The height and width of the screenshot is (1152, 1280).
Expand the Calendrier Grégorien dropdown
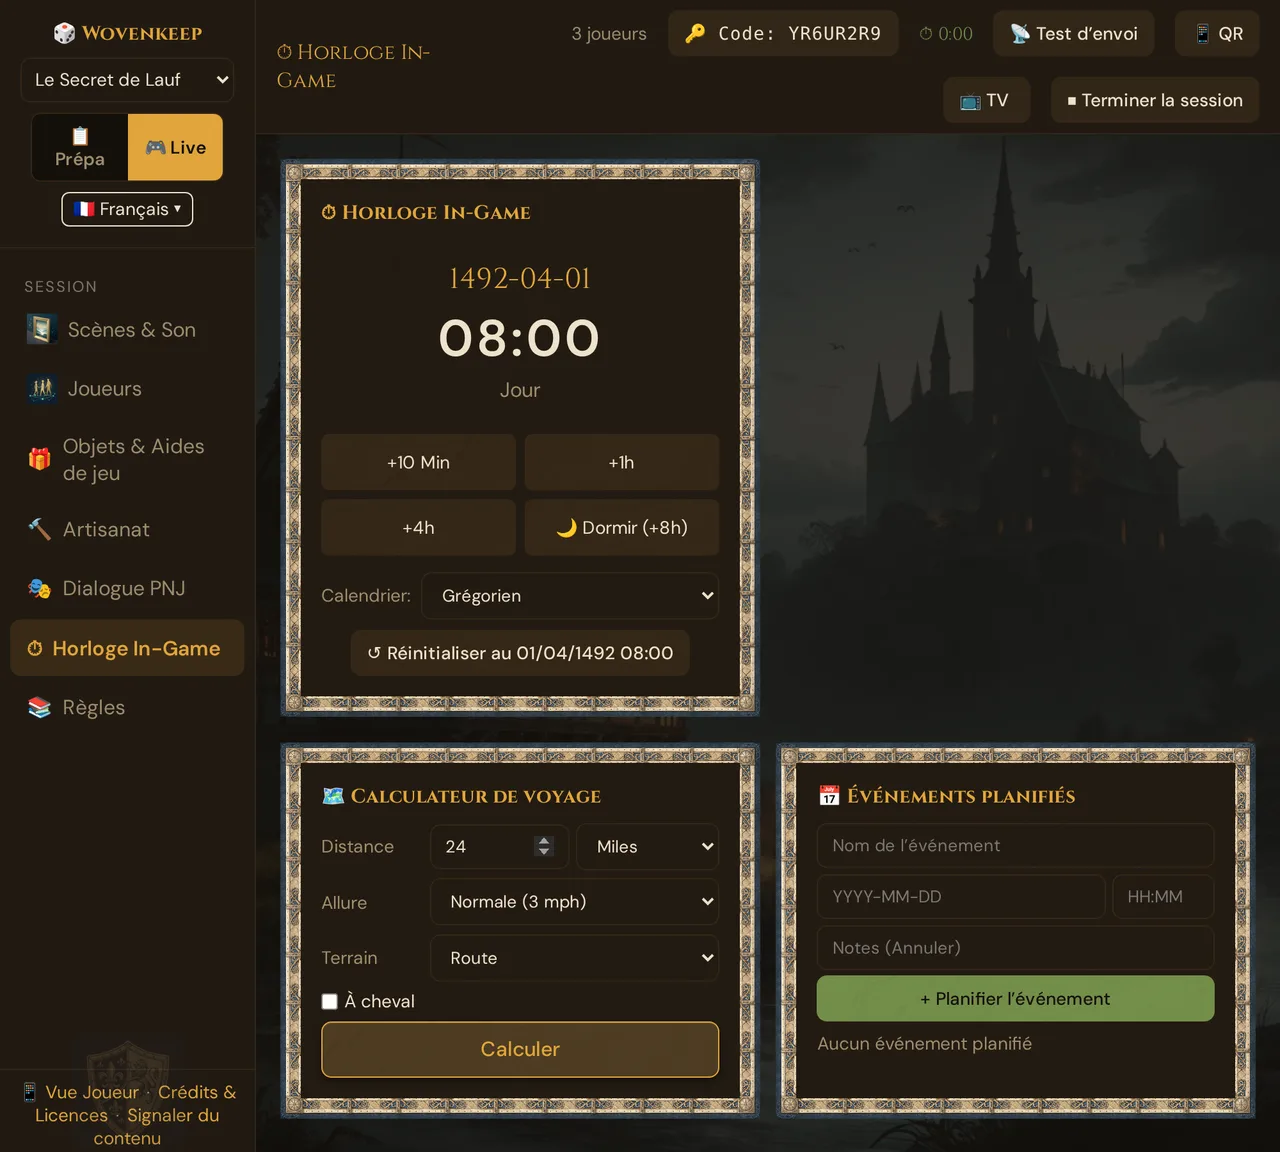pyautogui.click(x=570, y=596)
